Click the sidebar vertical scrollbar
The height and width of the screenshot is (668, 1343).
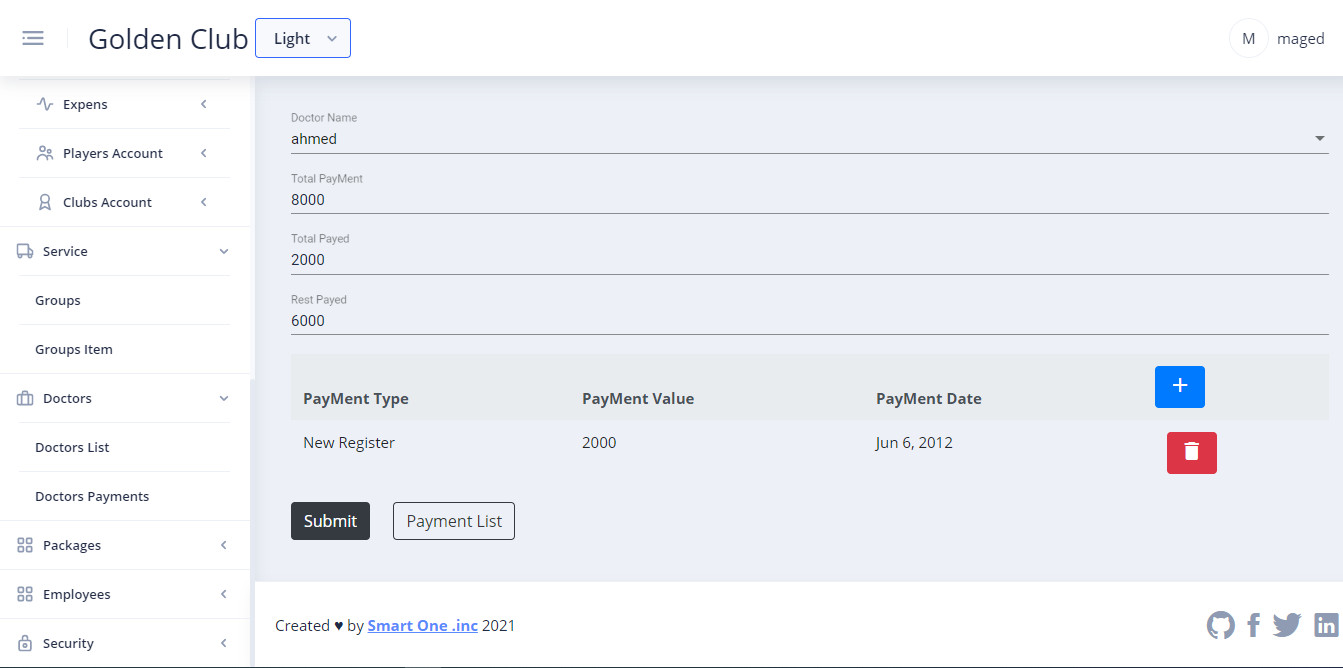pyautogui.click(x=252, y=523)
